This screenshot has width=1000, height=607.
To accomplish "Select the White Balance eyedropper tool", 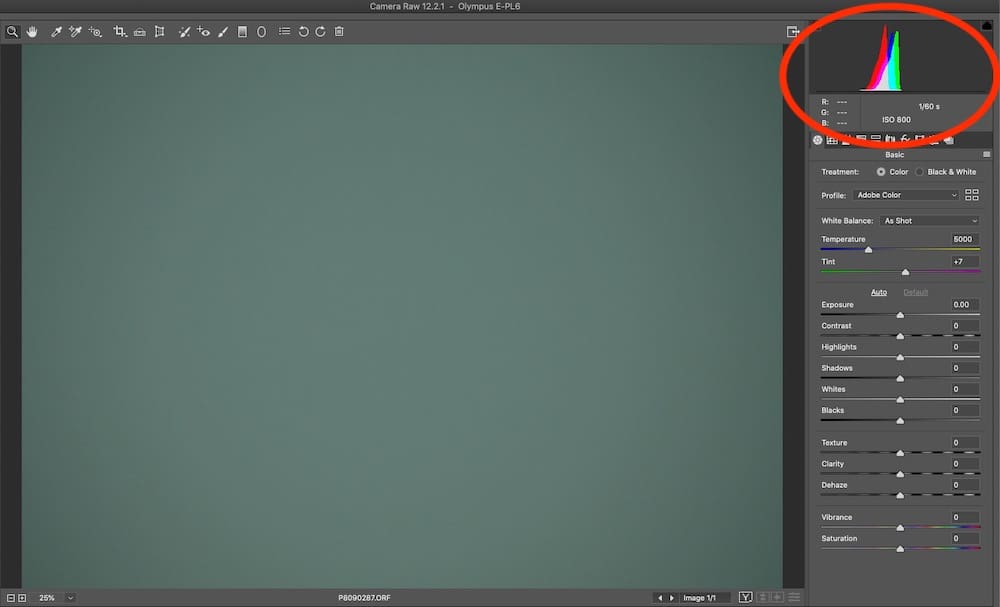I will 56,31.
